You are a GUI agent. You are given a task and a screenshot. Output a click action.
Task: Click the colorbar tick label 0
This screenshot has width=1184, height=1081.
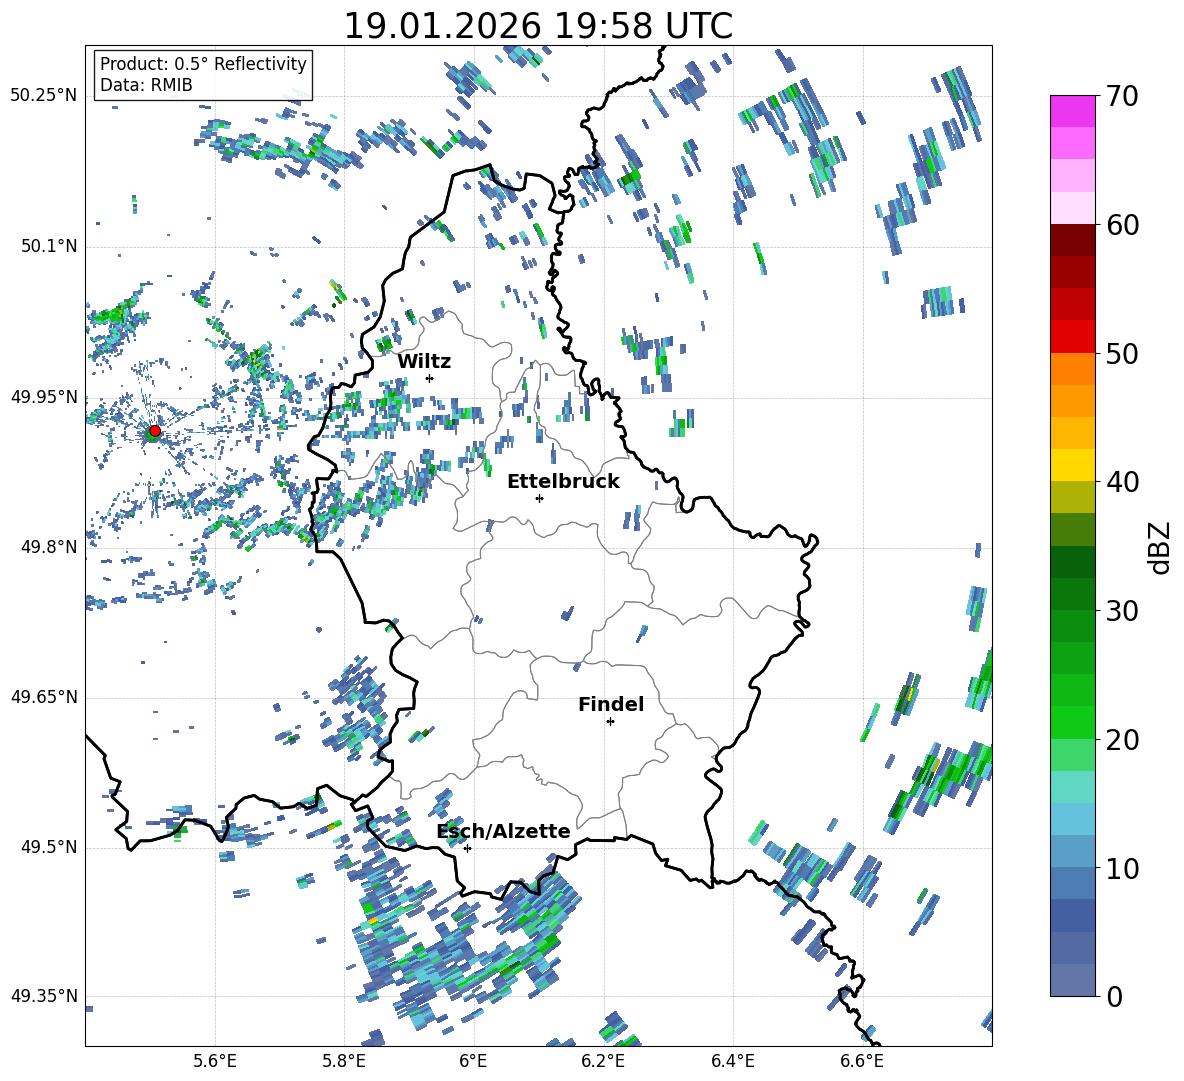pyautogui.click(x=1114, y=996)
